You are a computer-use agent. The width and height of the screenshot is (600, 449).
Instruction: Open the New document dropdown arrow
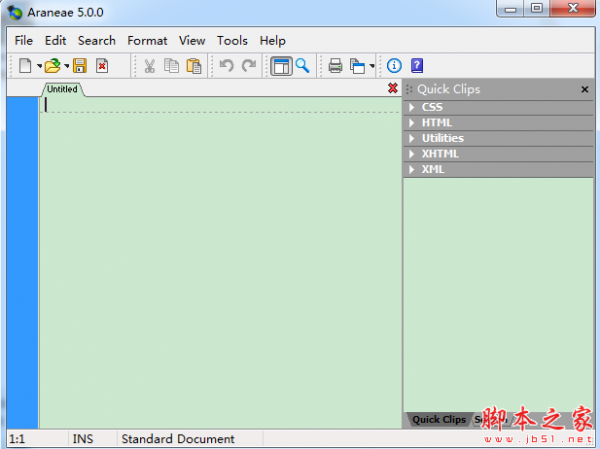pyautogui.click(x=39, y=66)
